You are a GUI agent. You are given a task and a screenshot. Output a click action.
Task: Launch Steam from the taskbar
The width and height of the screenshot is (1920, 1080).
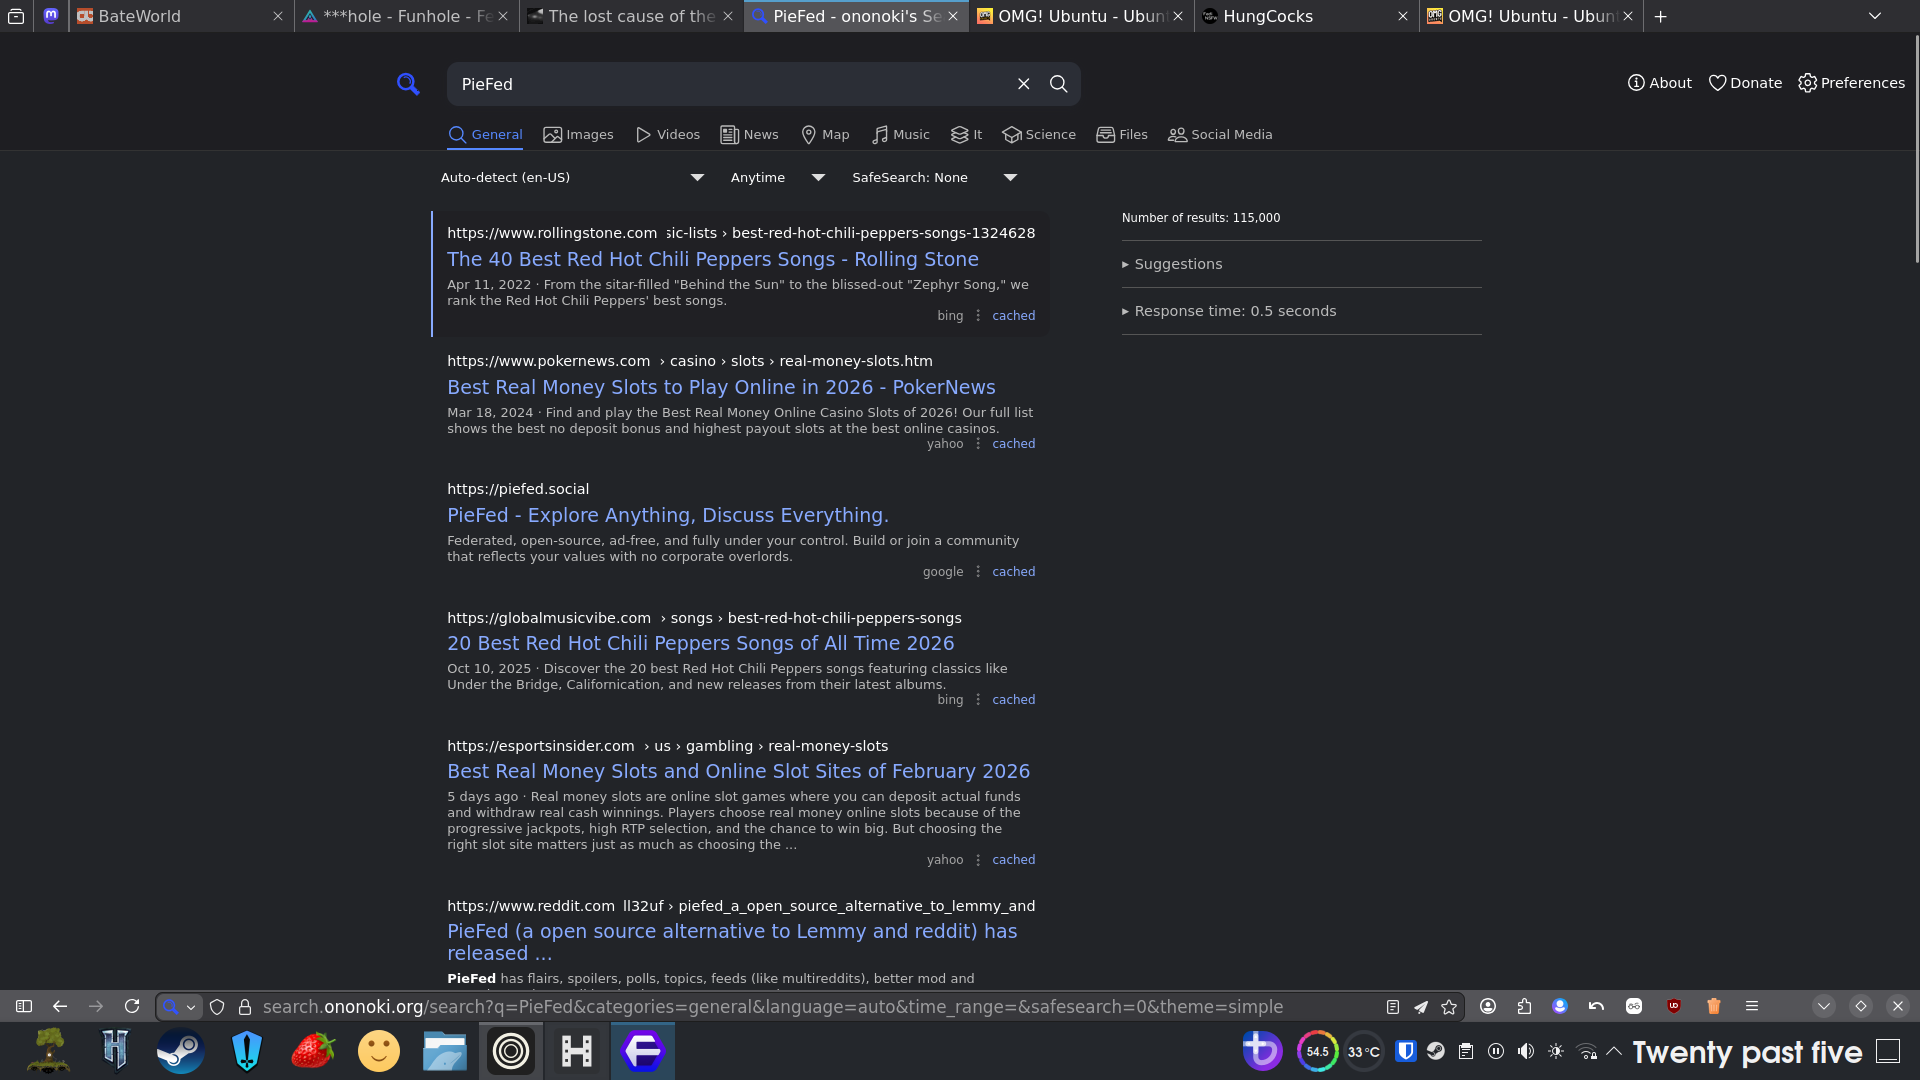[x=180, y=1051]
